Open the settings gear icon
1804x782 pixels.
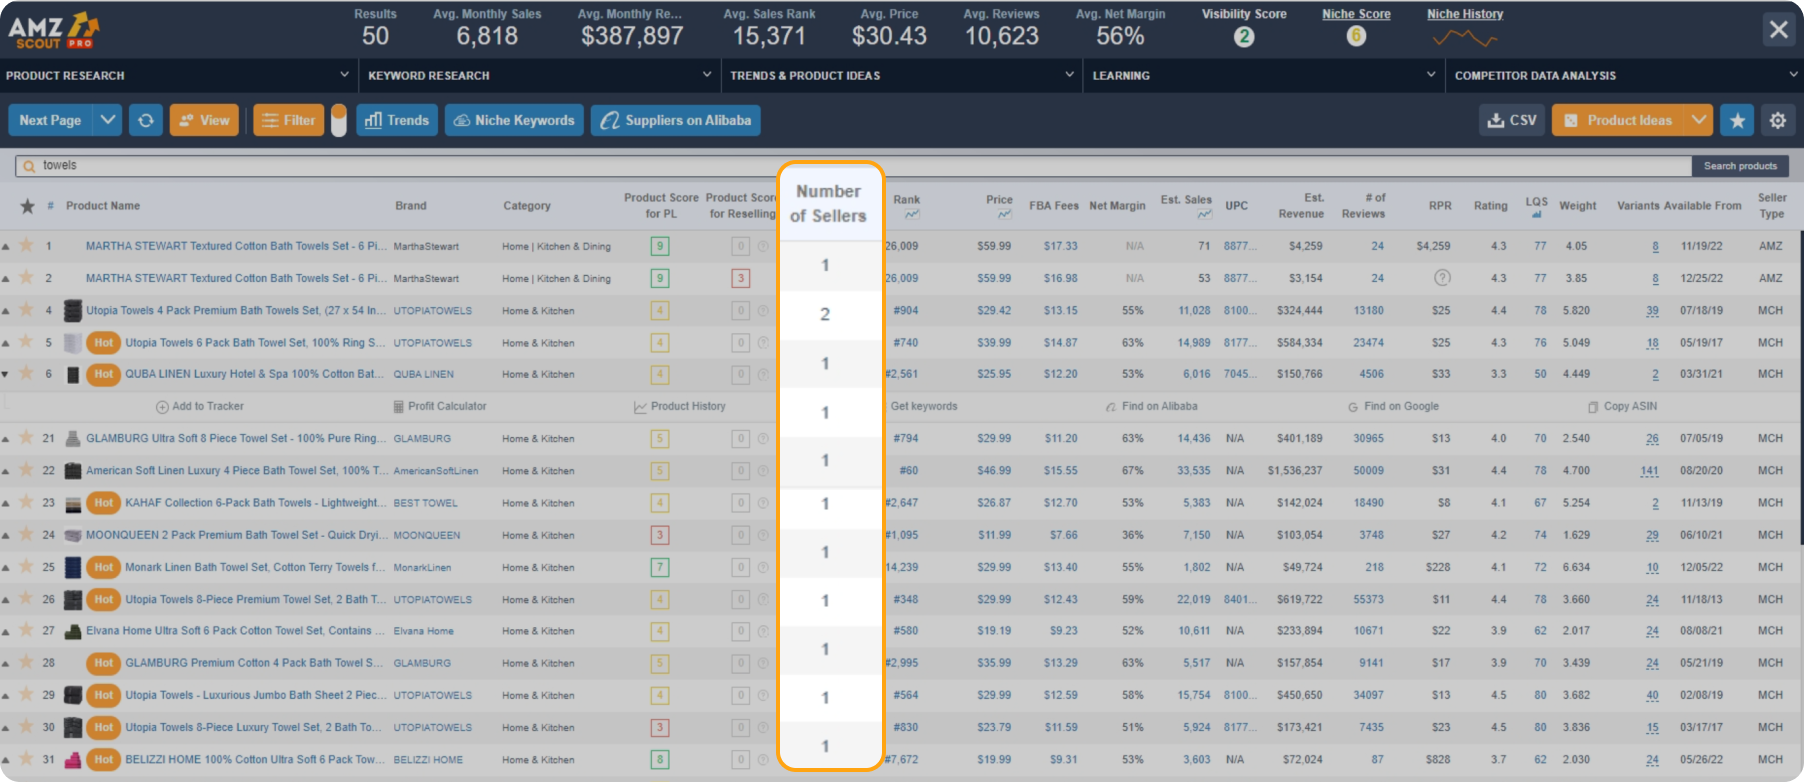1777,120
